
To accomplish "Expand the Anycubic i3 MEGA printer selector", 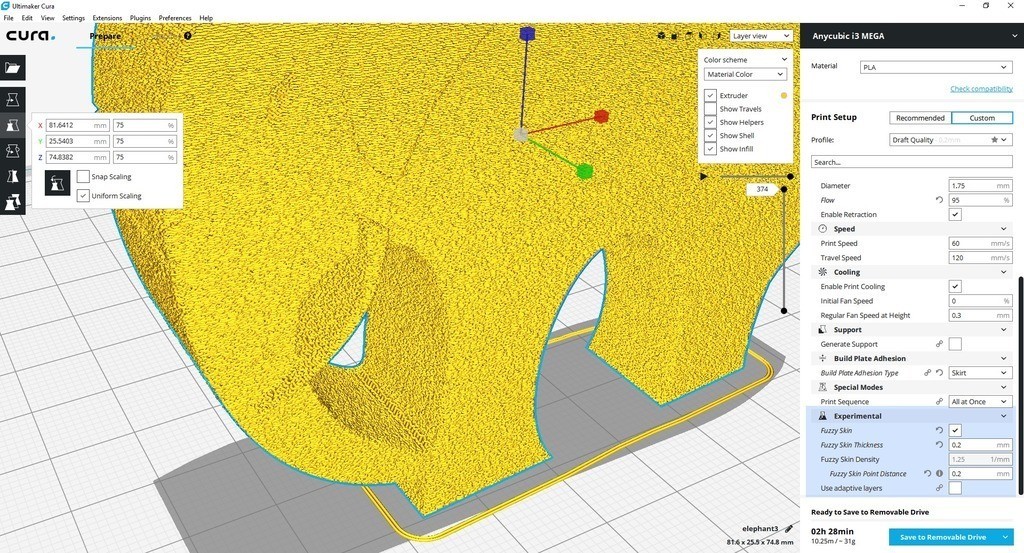I will (x=912, y=36).
